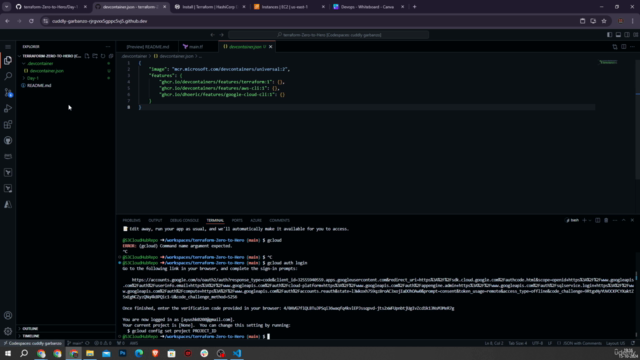Select devcontainer.json in the file tree

tap(46, 71)
